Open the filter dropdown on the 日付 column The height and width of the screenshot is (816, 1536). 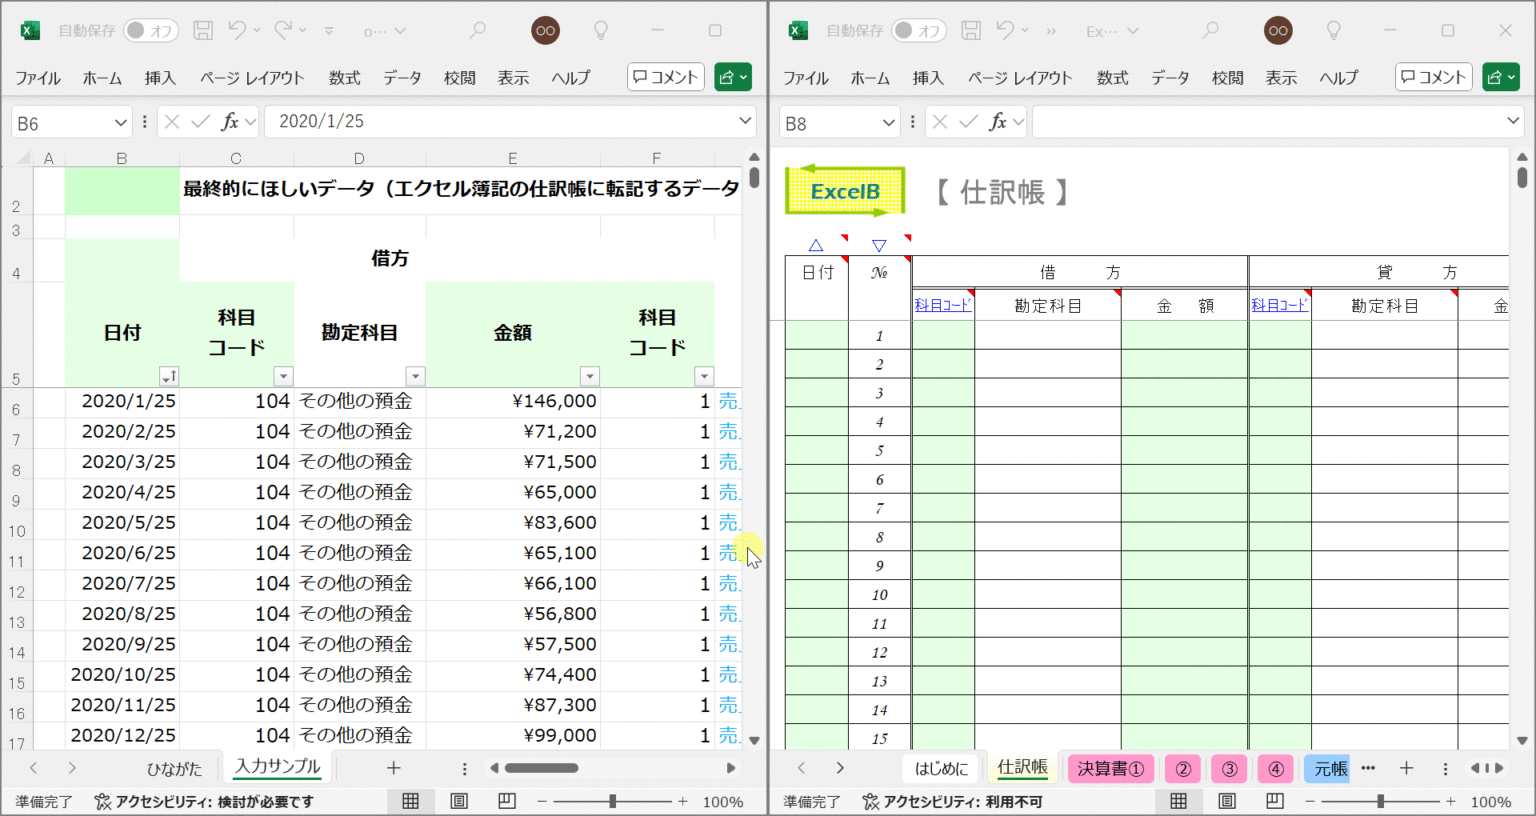168,376
